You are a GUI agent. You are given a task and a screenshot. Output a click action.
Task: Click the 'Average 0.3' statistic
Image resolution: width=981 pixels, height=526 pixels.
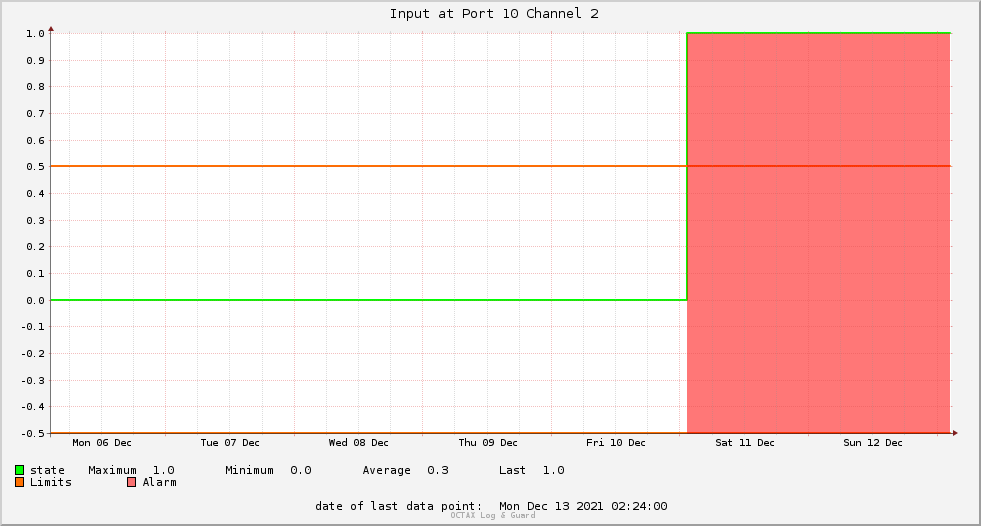[405, 470]
